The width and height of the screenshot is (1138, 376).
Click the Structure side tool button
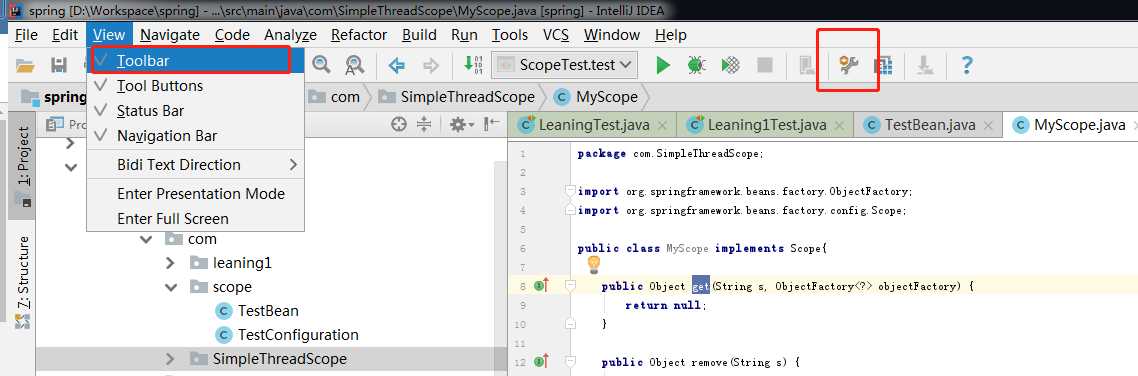22,281
